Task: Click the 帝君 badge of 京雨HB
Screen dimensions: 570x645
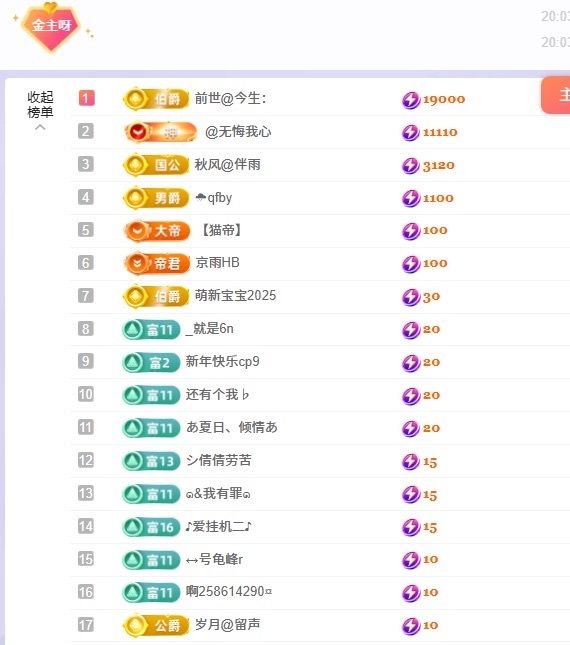Action: pyautogui.click(x=157, y=264)
